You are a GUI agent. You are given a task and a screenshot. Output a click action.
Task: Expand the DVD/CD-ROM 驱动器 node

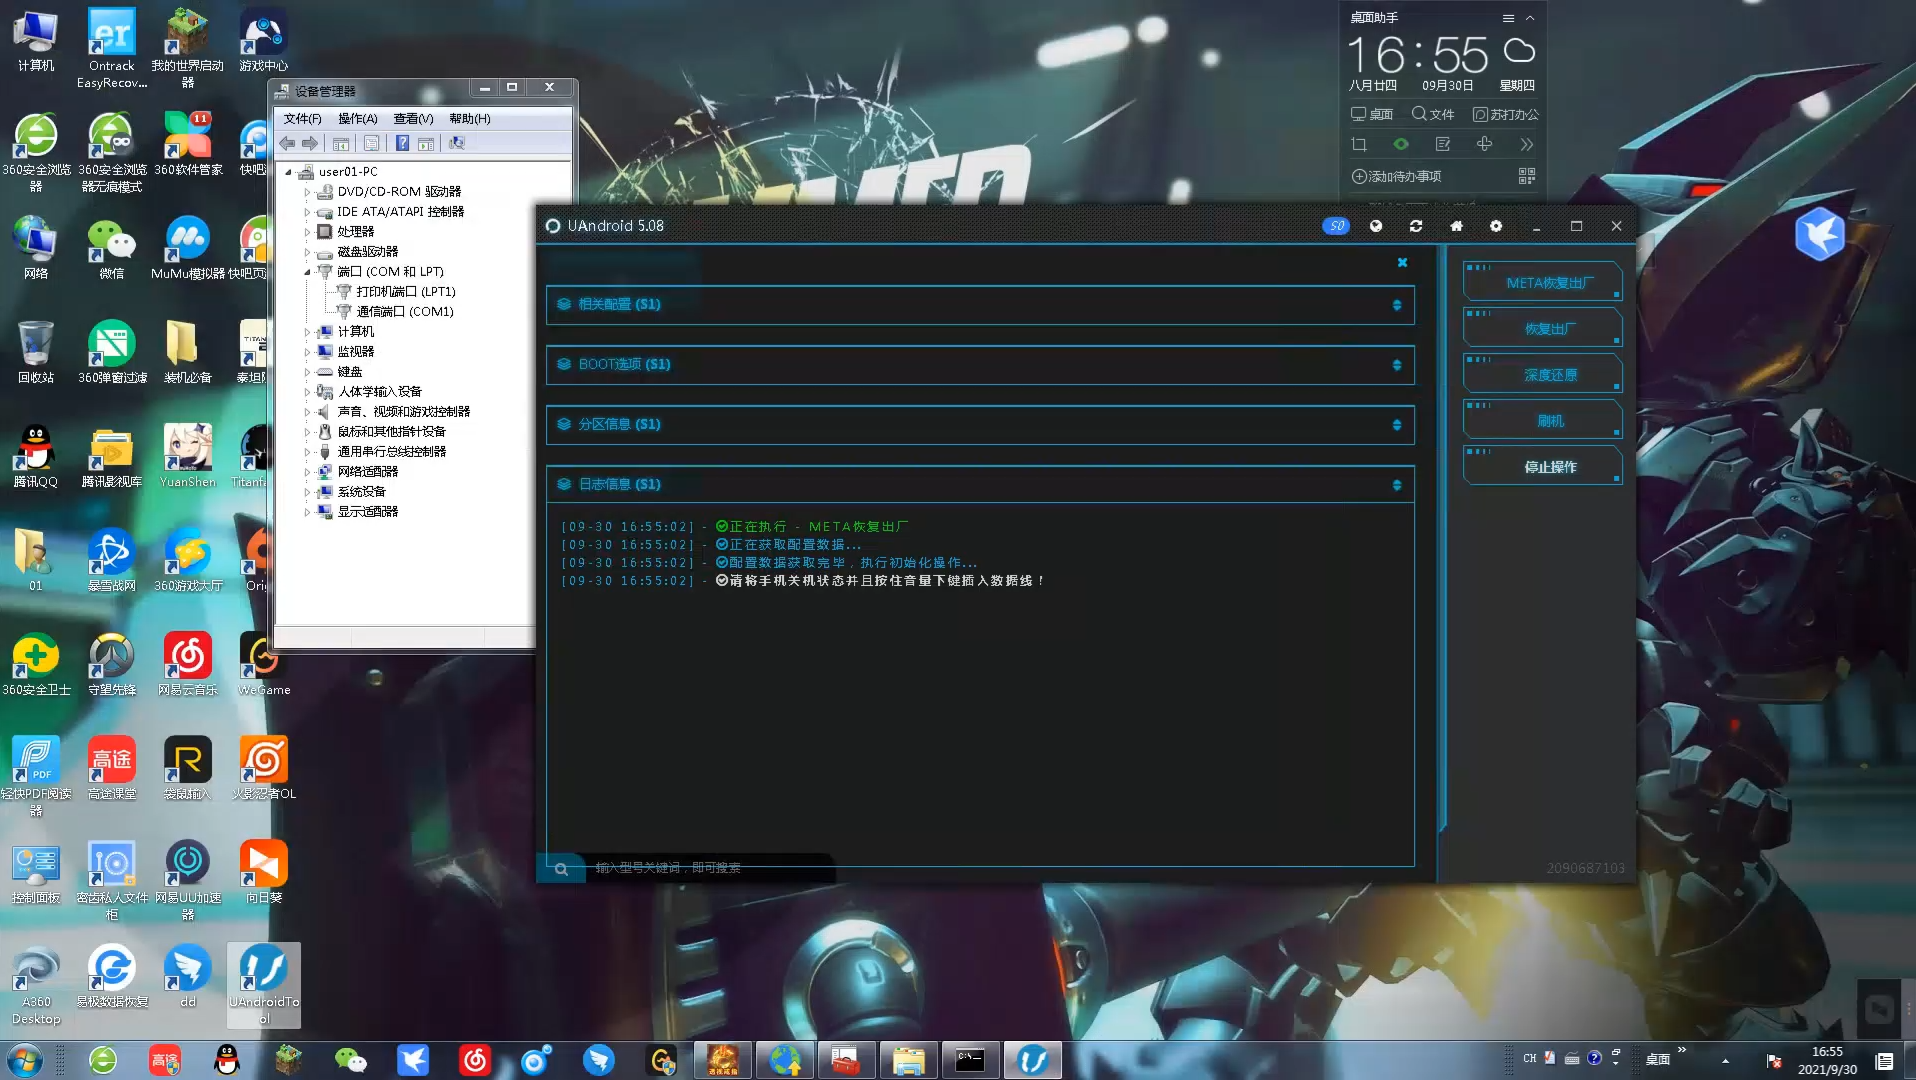(307, 192)
